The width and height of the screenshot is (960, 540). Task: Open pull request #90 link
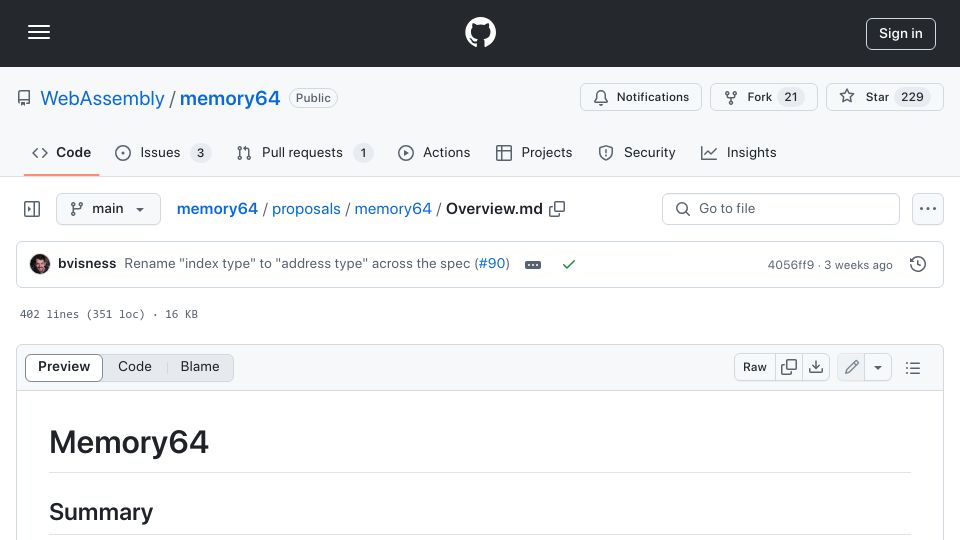[492, 263]
